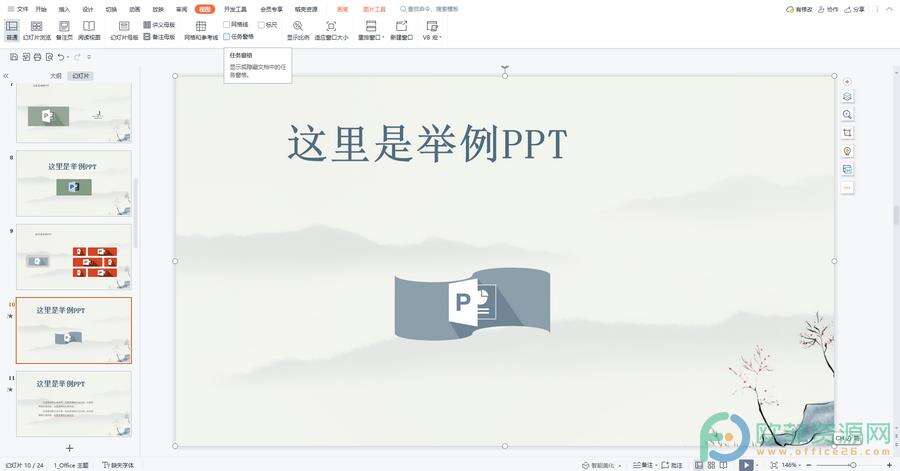This screenshot has width=900, height=471.
Task: Click the search command box
Action: [429, 9]
